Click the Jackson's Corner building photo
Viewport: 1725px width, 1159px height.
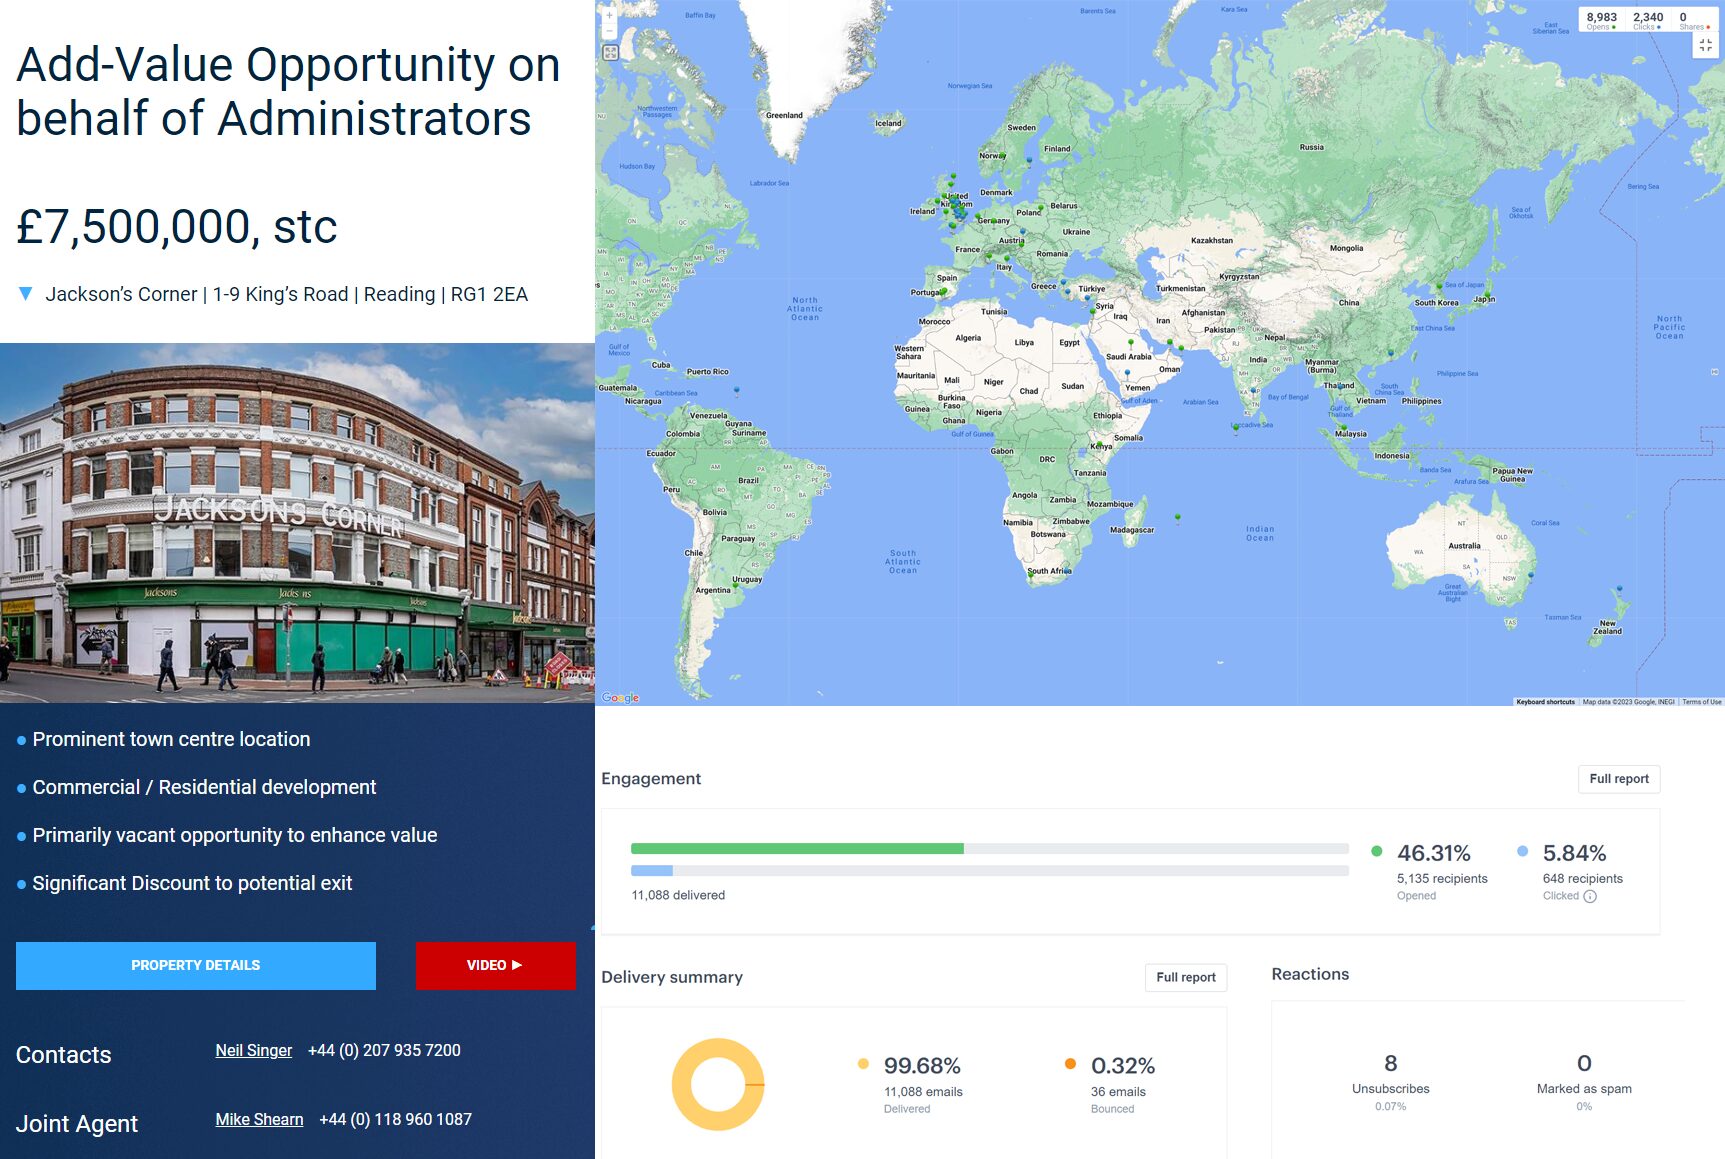(x=297, y=522)
